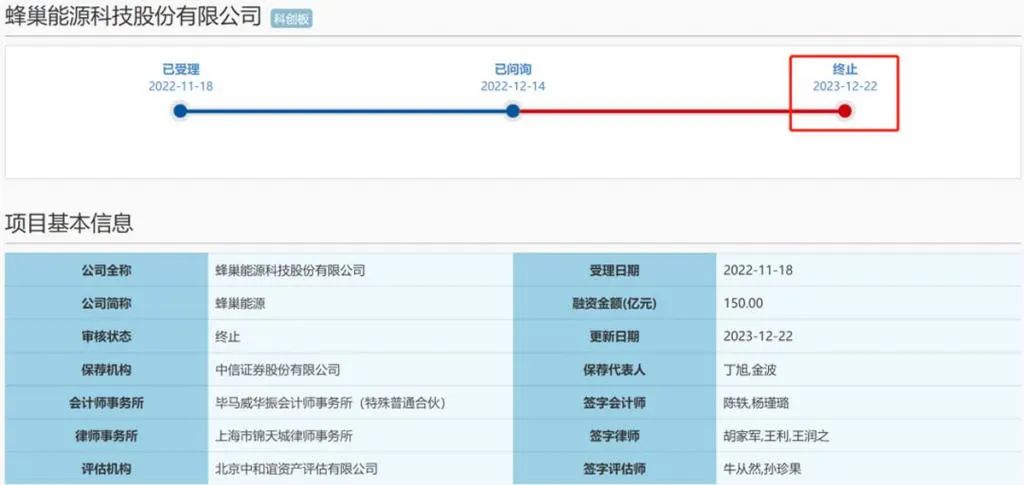Click the 公司全称 value 蜂巢能源科技股份有限公司
The width and height of the screenshot is (1024, 485).
coord(290,270)
